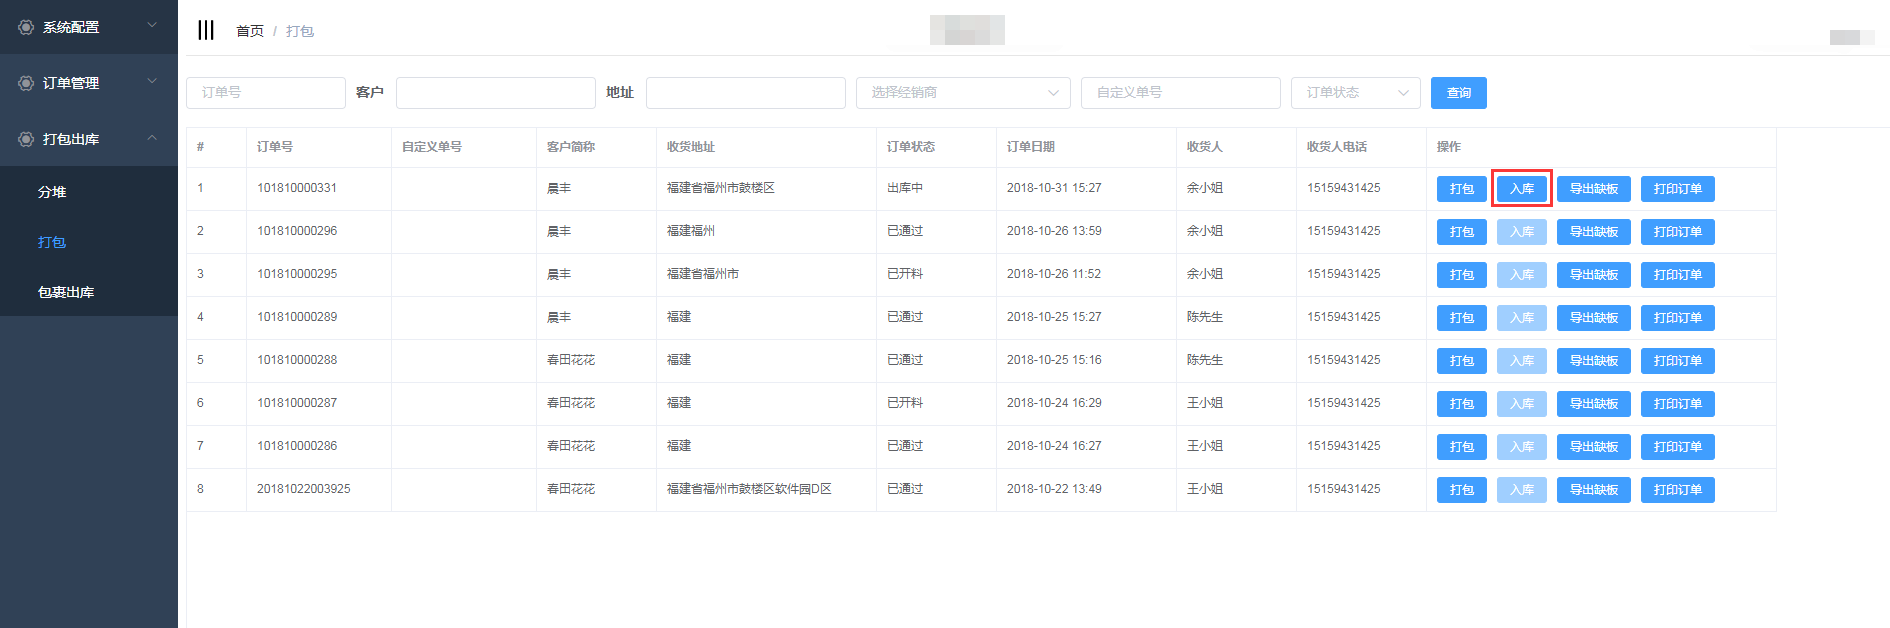Click the 订单管理 gear icon
1890x628 pixels.
click(26, 83)
